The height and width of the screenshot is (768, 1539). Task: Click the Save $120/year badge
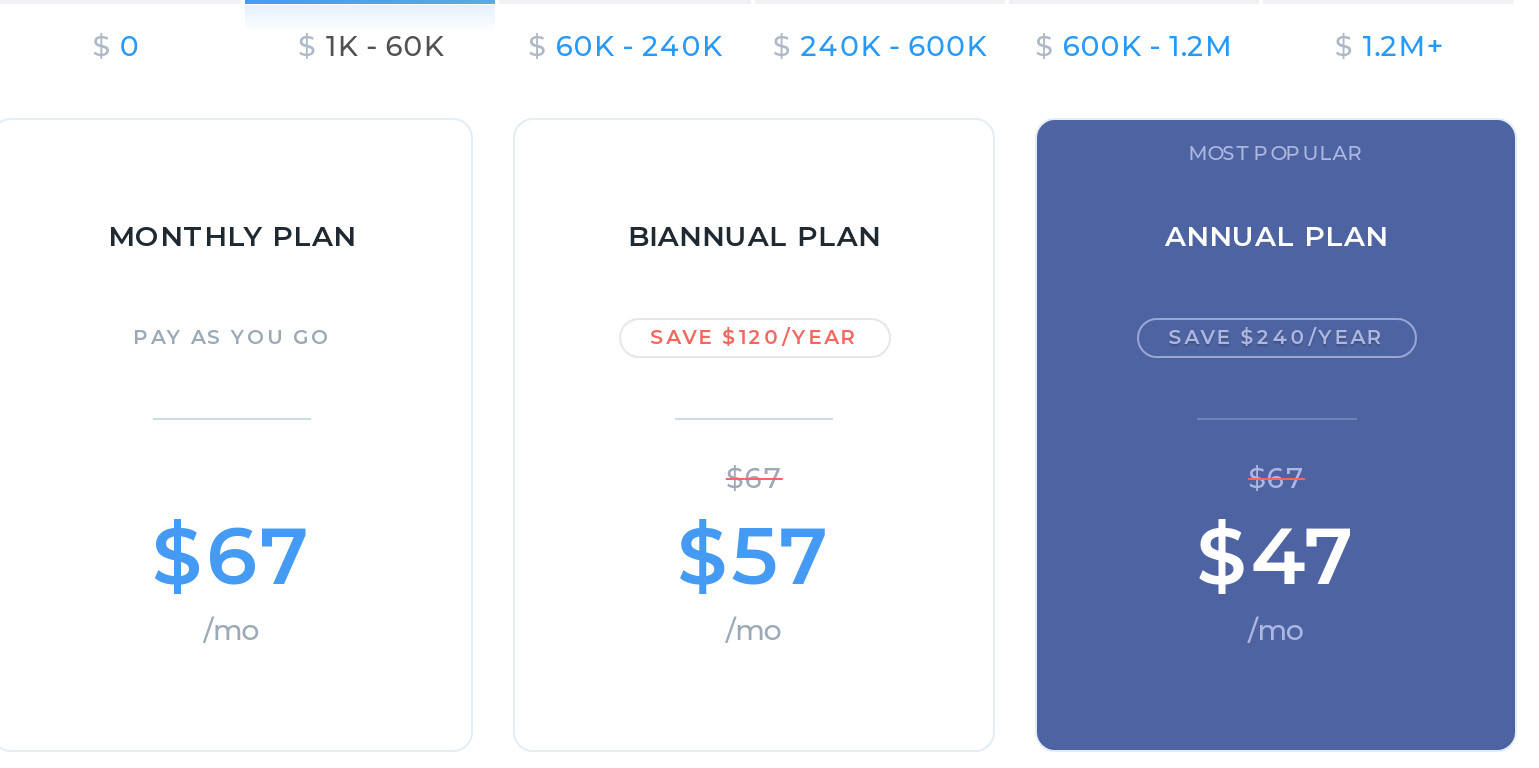tap(754, 338)
